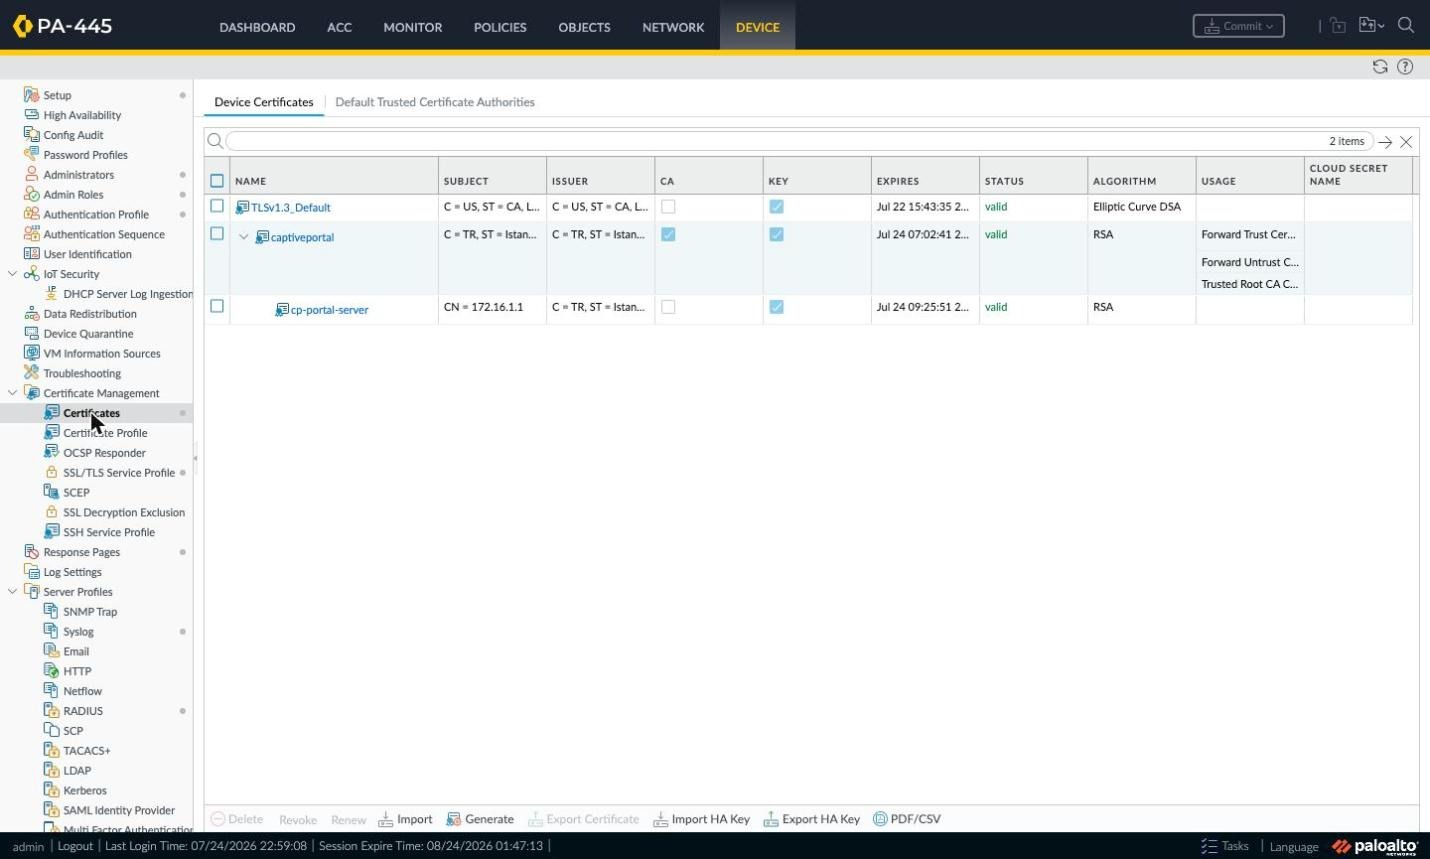Select SSL Decryption Exclusion item
This screenshot has height=859, width=1430.
(x=124, y=512)
